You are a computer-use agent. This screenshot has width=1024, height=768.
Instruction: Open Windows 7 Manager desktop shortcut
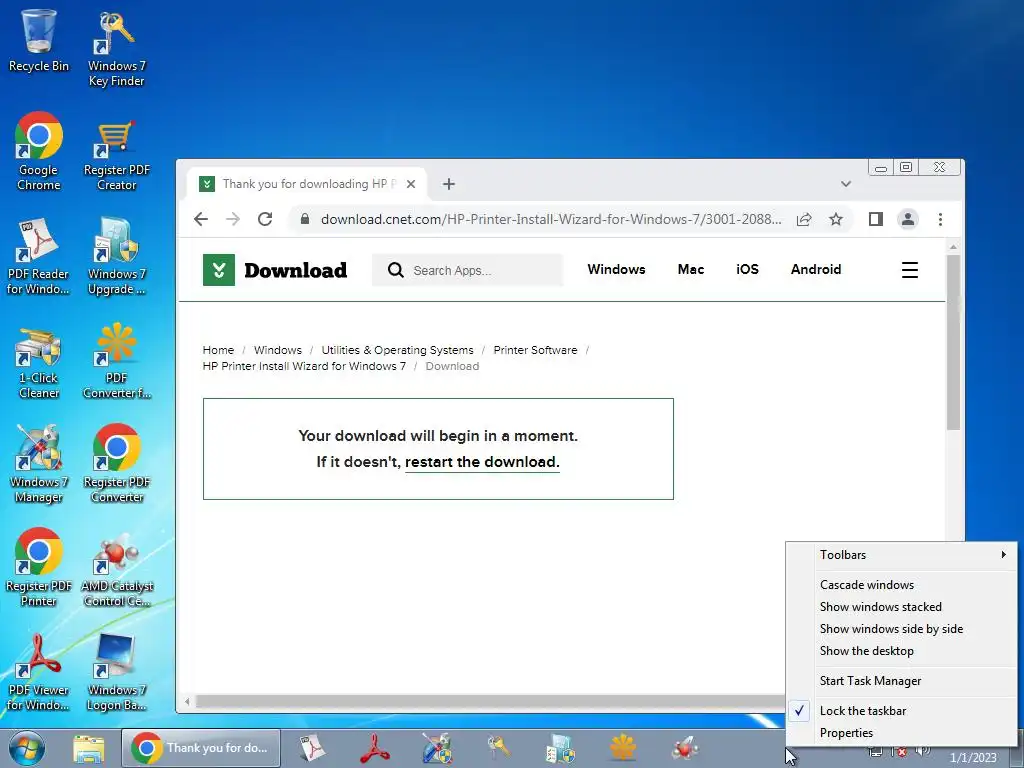click(39, 465)
